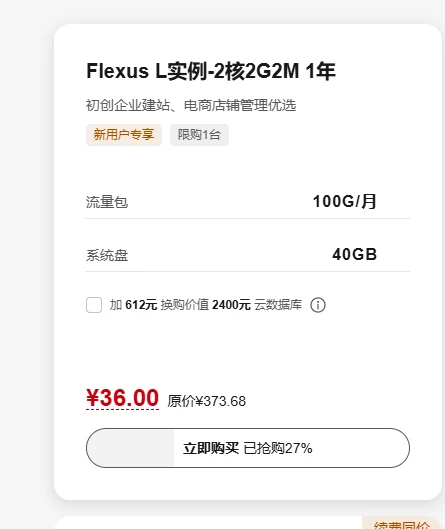
Task: Tick the 加612元换购 checkbox
Action: [x=94, y=305]
